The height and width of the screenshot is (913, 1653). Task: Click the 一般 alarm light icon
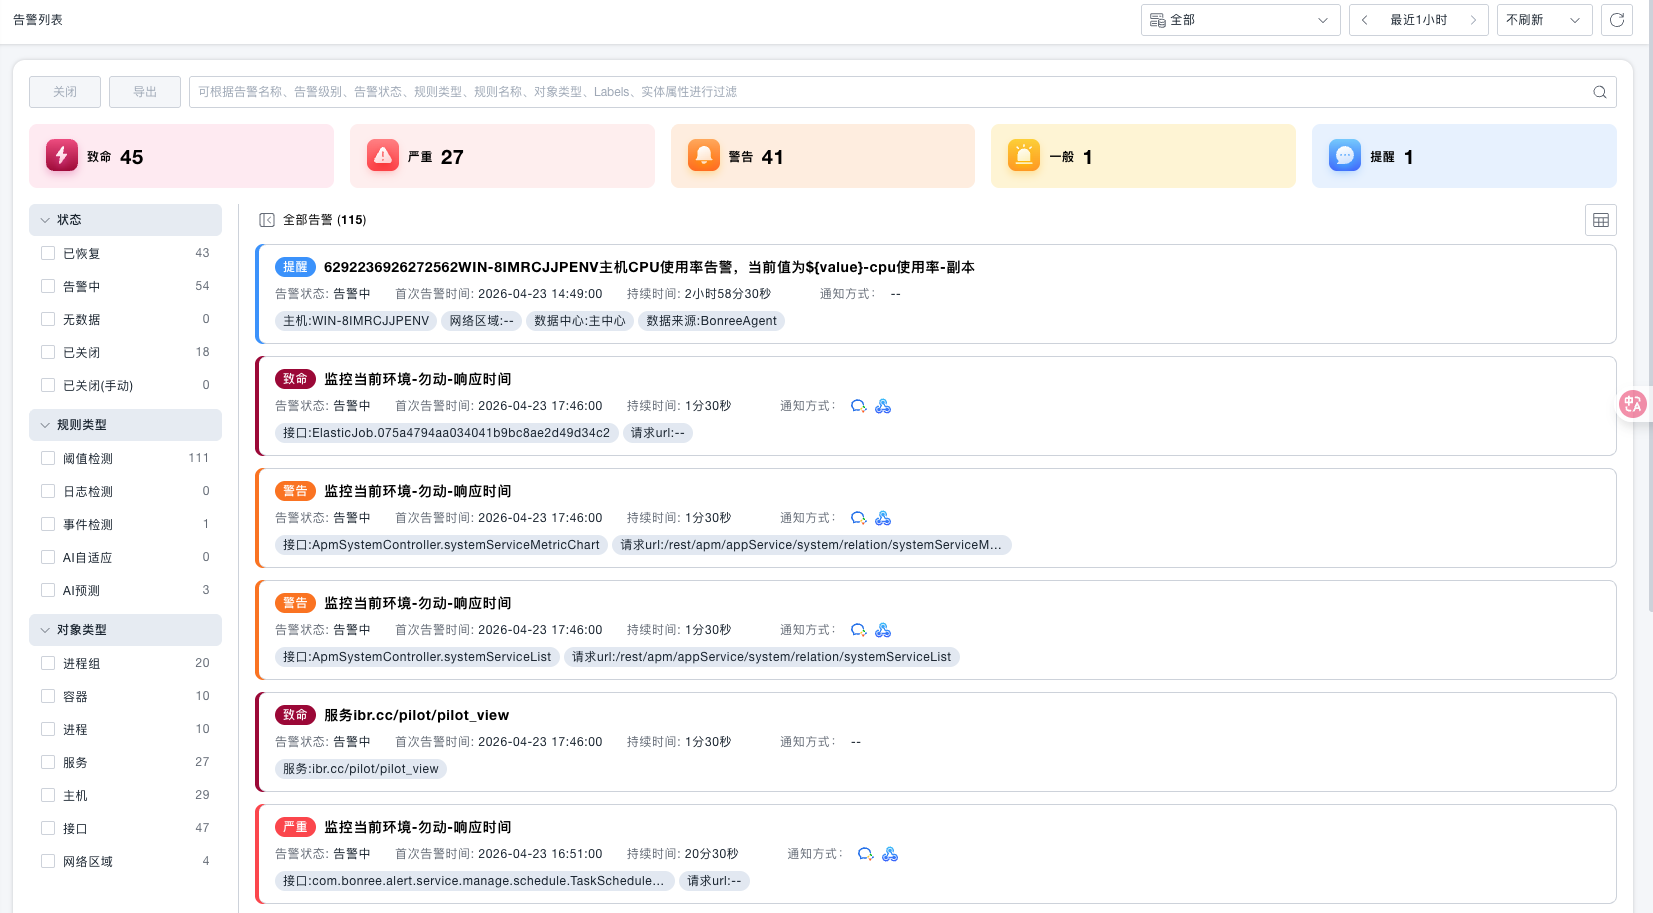[1024, 155]
